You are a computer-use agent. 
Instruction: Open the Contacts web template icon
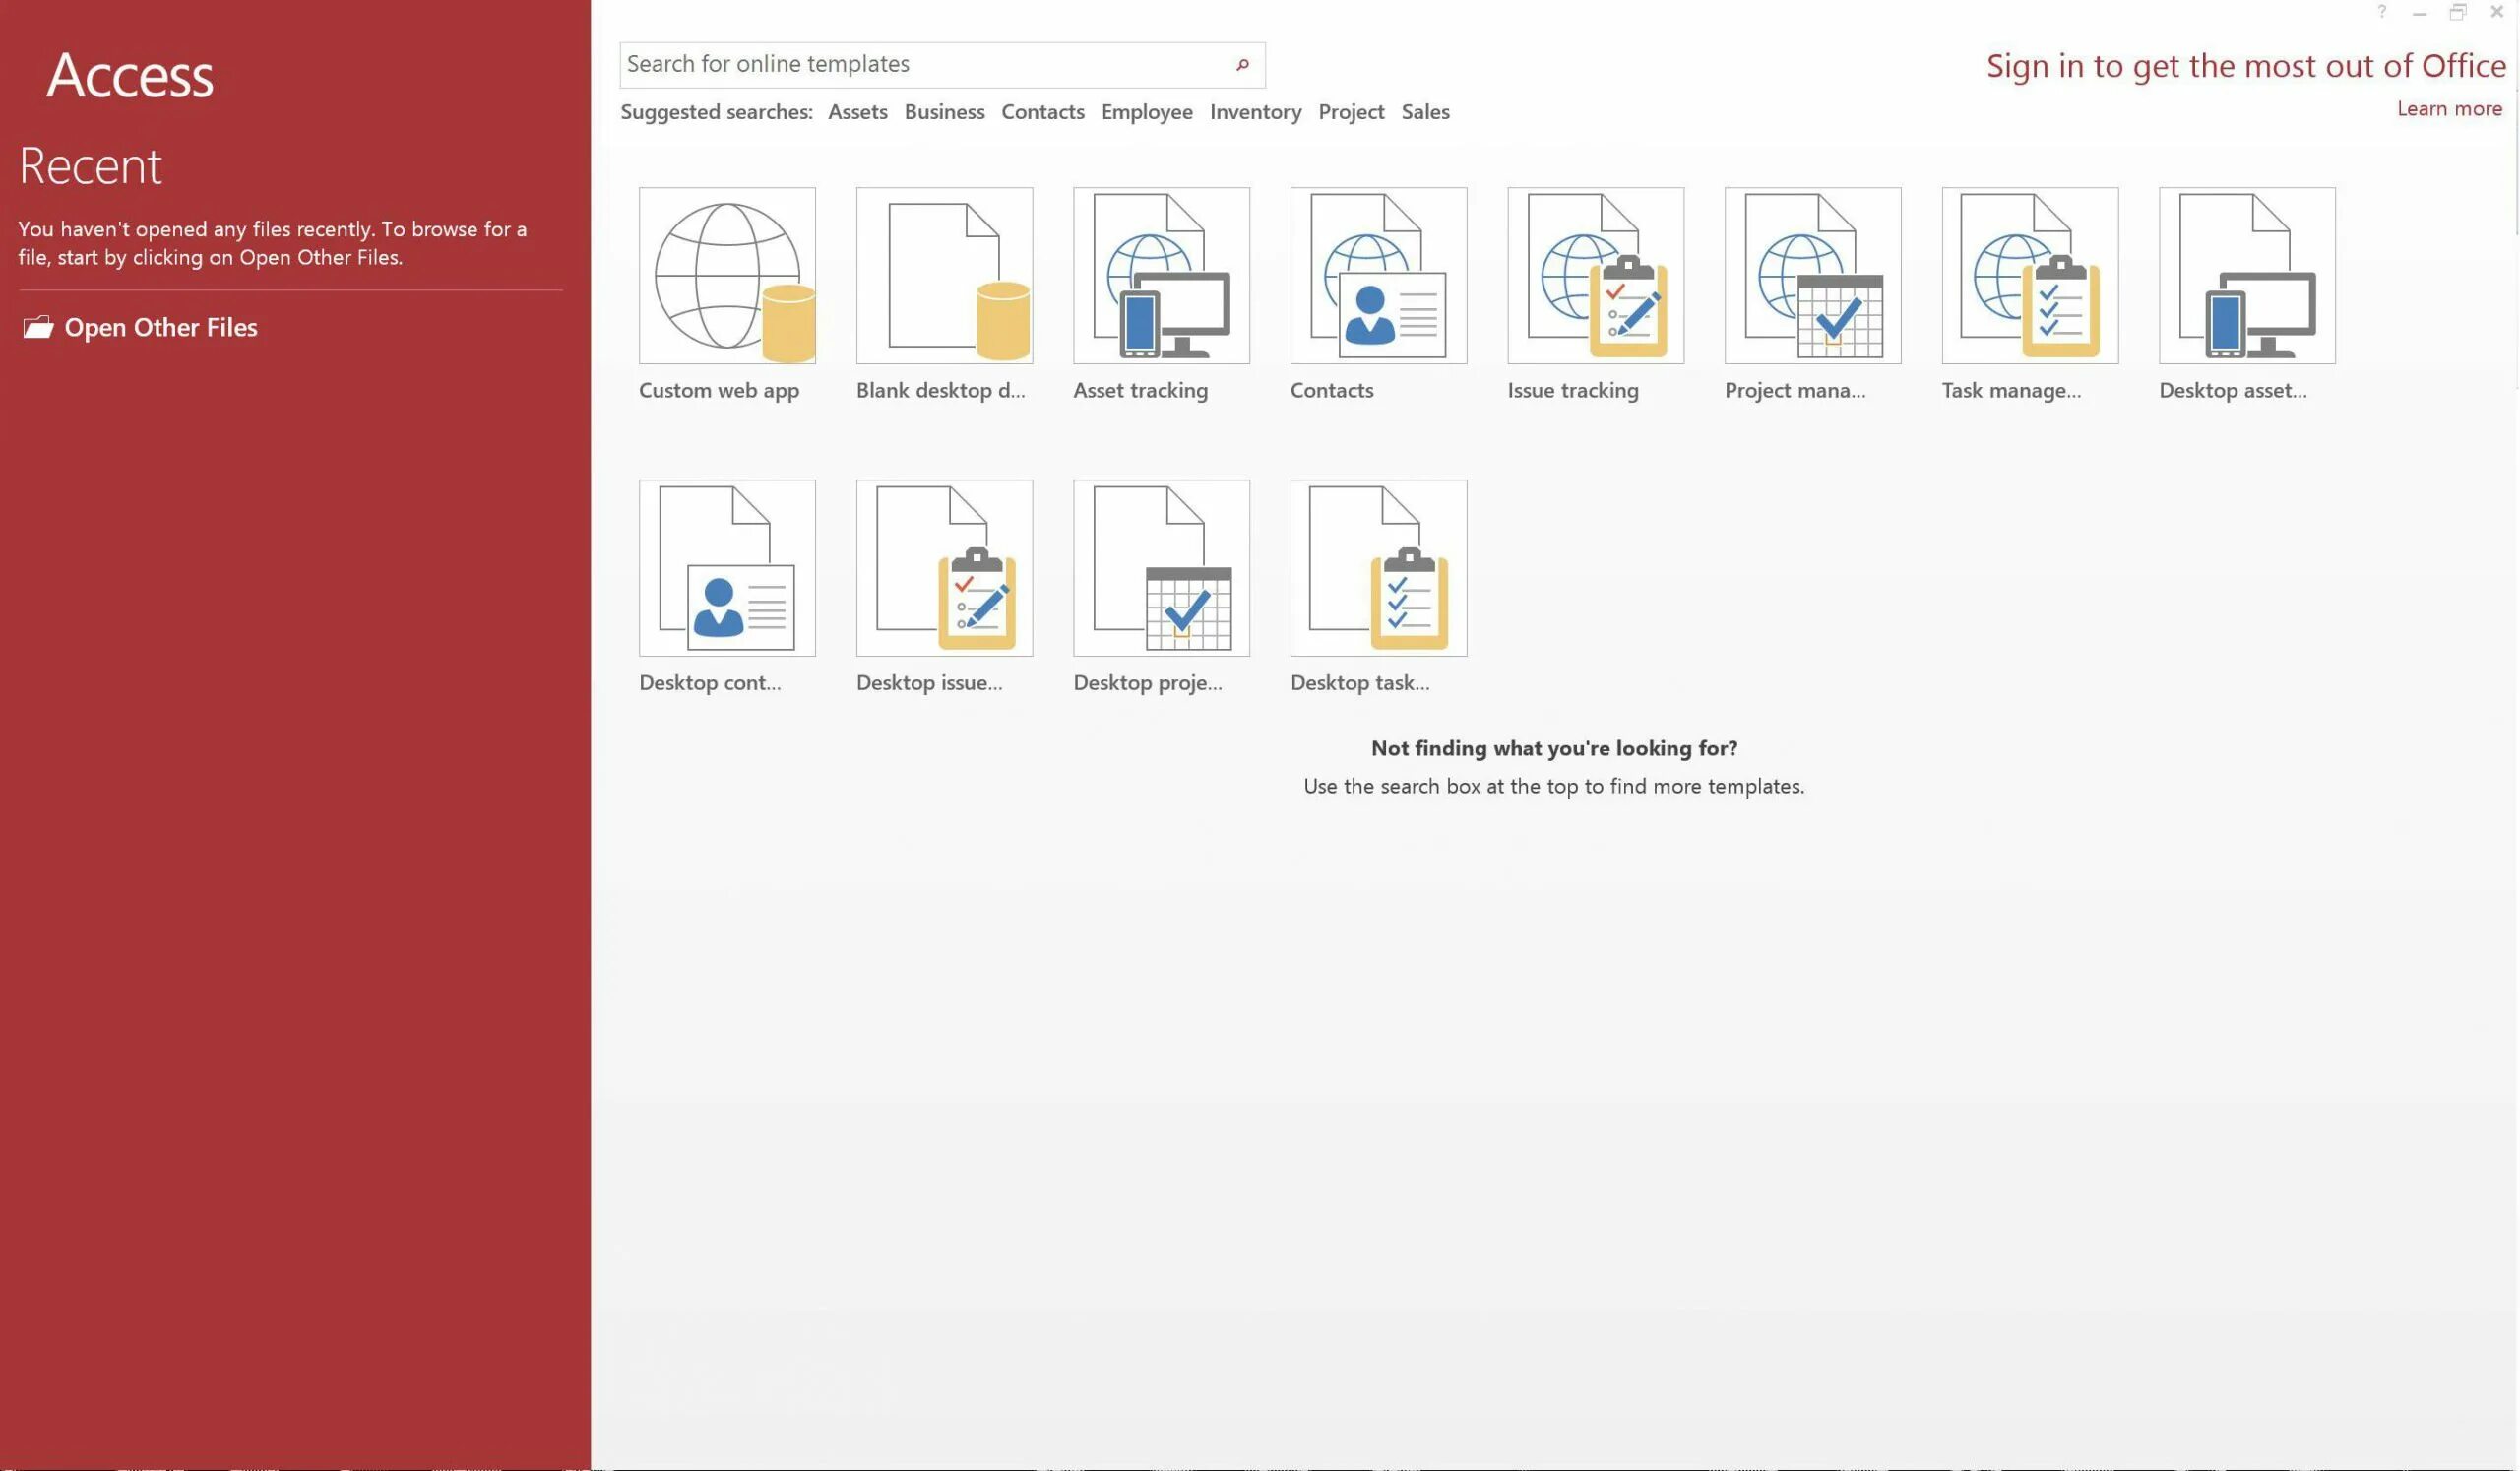pyautogui.click(x=1378, y=275)
